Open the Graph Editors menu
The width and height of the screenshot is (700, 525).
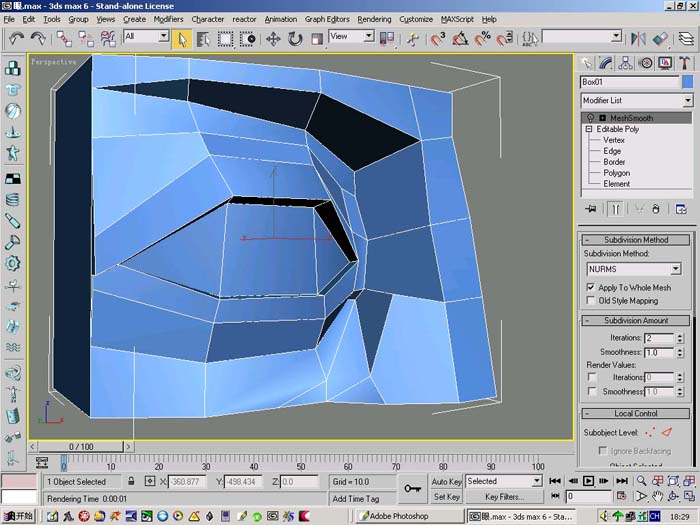327,19
